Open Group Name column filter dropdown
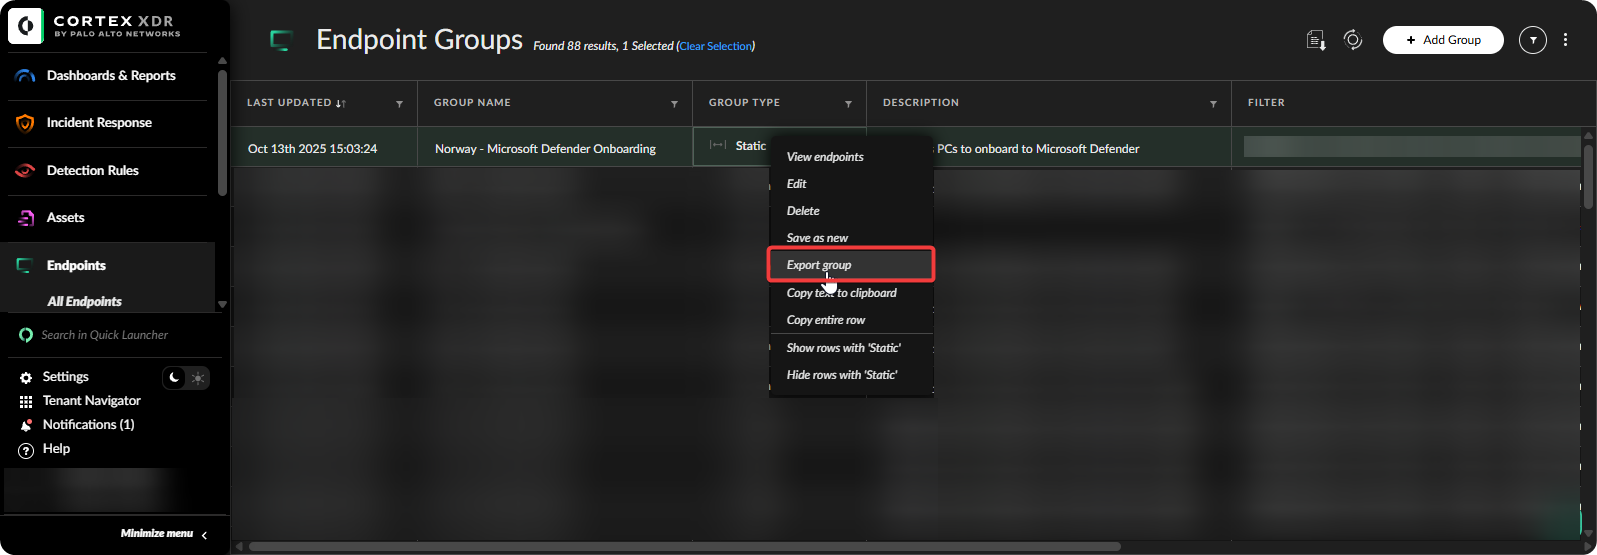The image size is (1597, 555). (674, 104)
